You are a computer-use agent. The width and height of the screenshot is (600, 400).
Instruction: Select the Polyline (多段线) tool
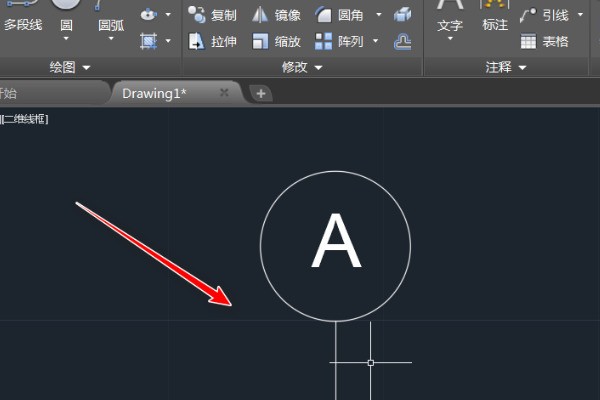coord(22,17)
